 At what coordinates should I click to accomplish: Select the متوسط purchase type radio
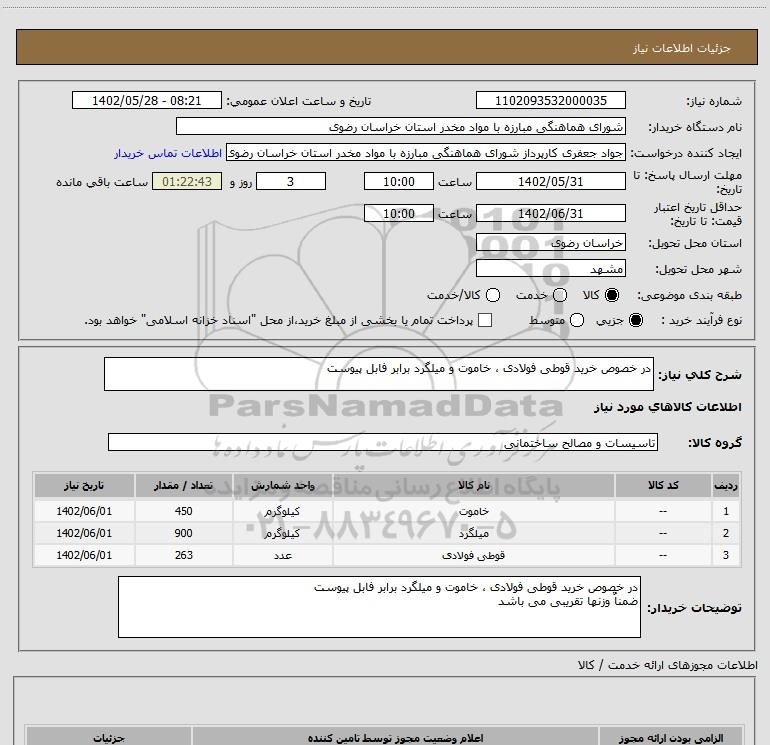[577, 320]
